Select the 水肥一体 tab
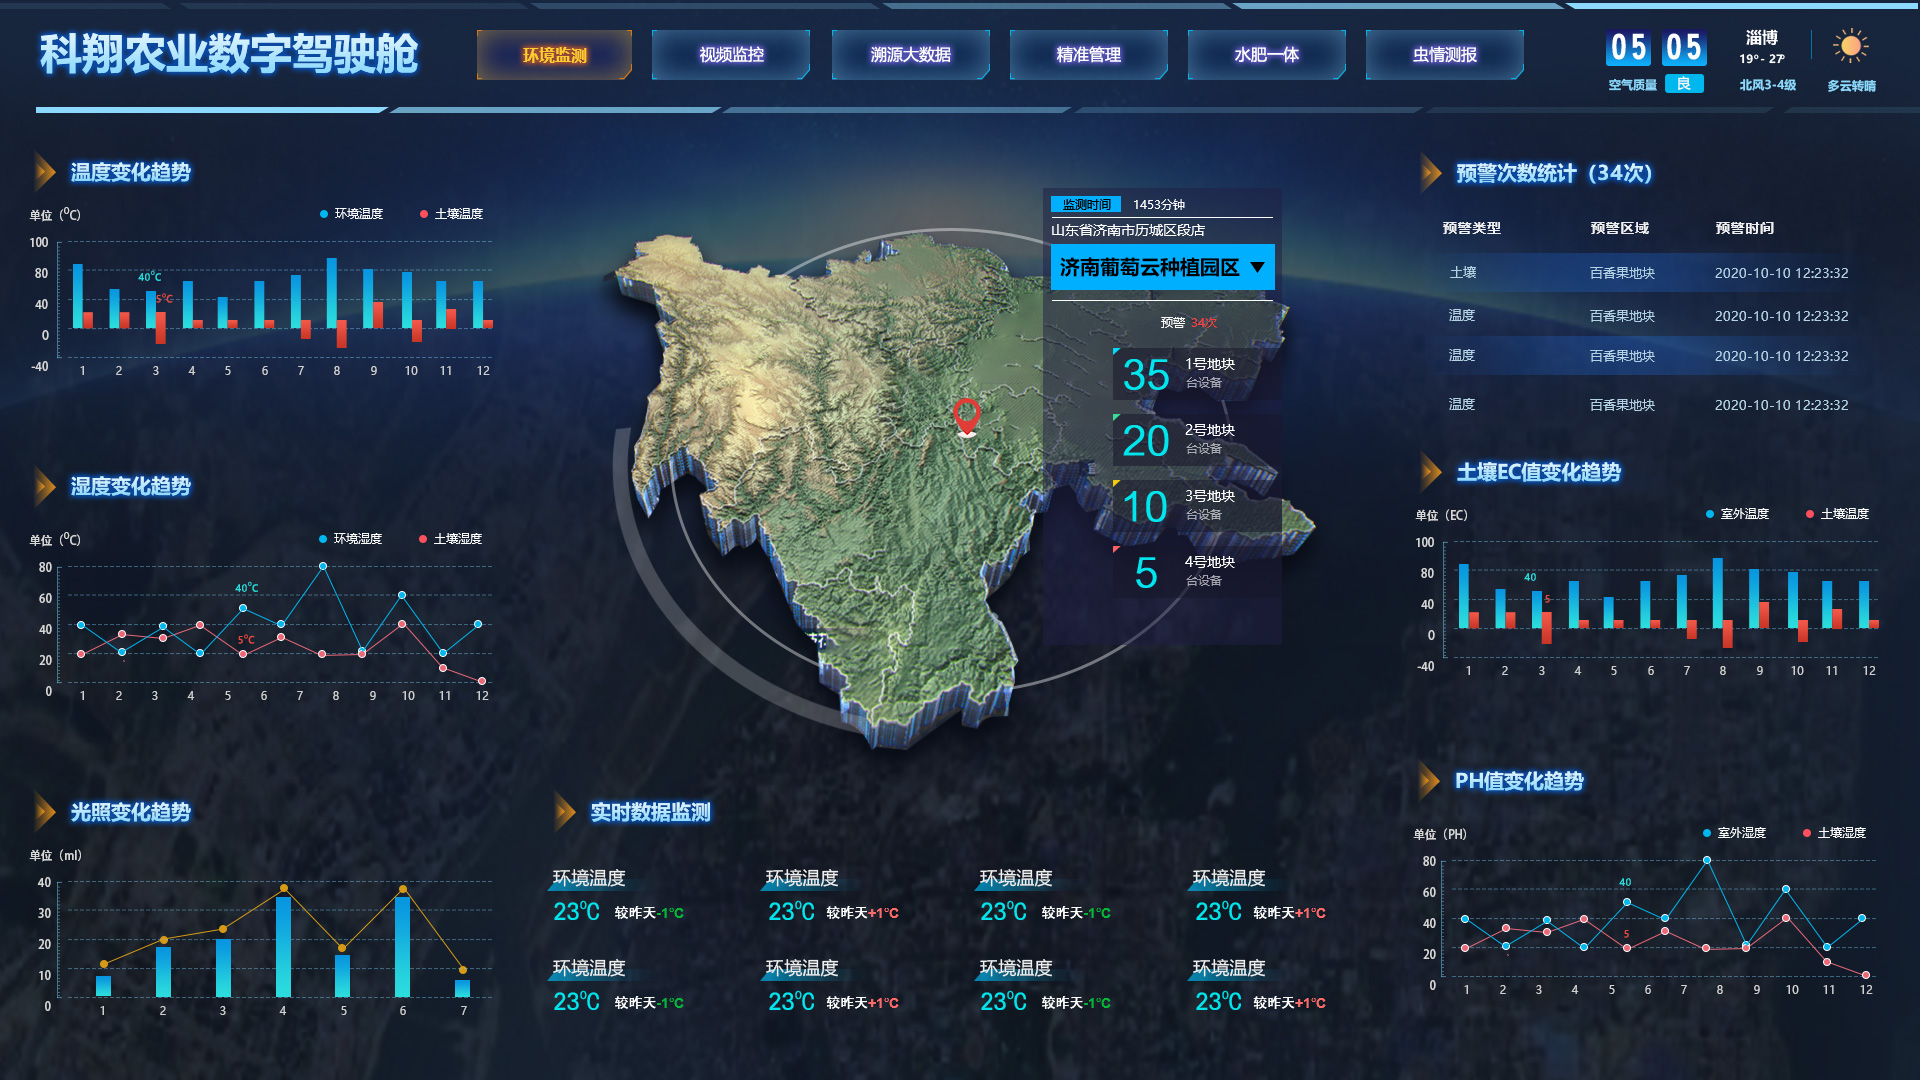 [x=1266, y=55]
